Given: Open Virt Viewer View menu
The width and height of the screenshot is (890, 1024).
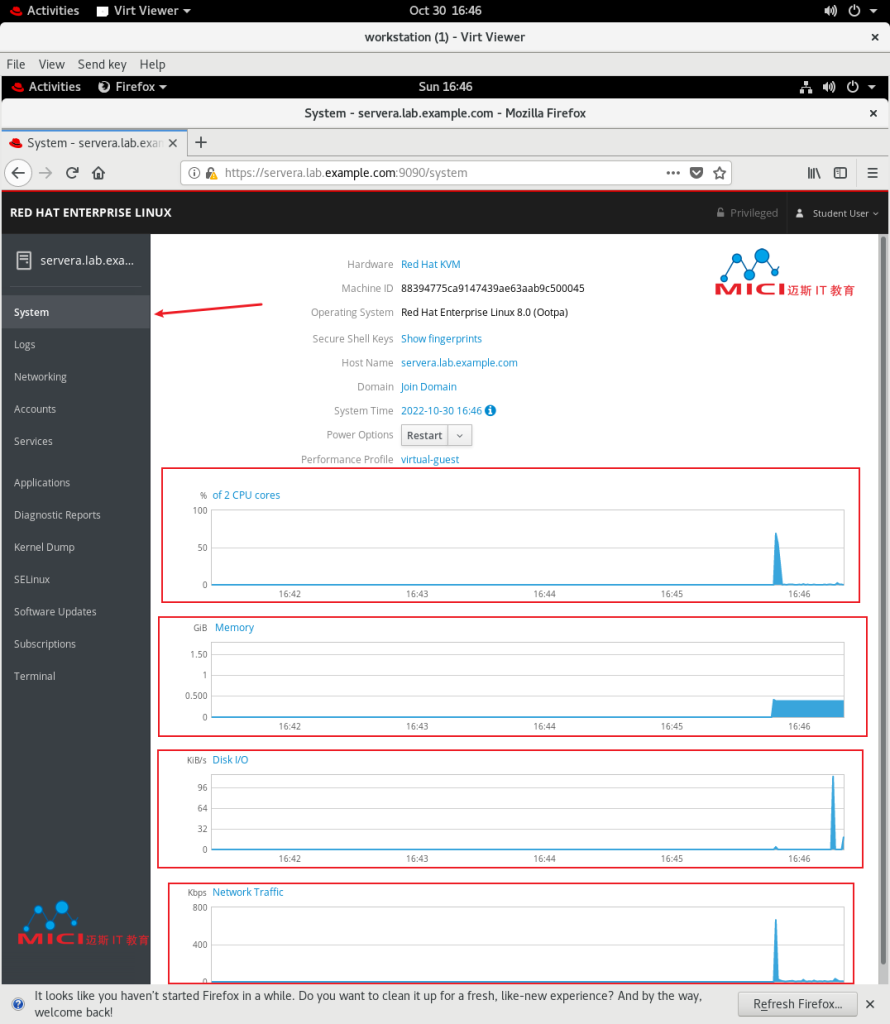Looking at the screenshot, I should (52, 64).
